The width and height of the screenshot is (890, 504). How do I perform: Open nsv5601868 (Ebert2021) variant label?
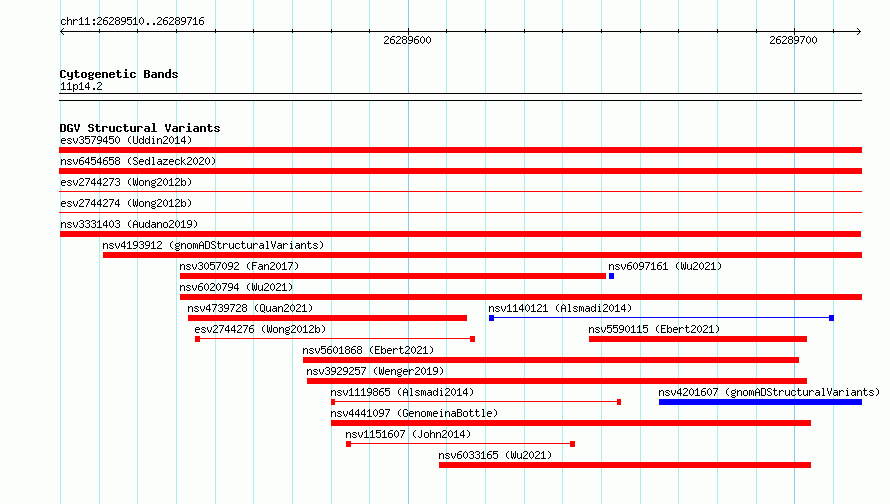[x=368, y=350]
